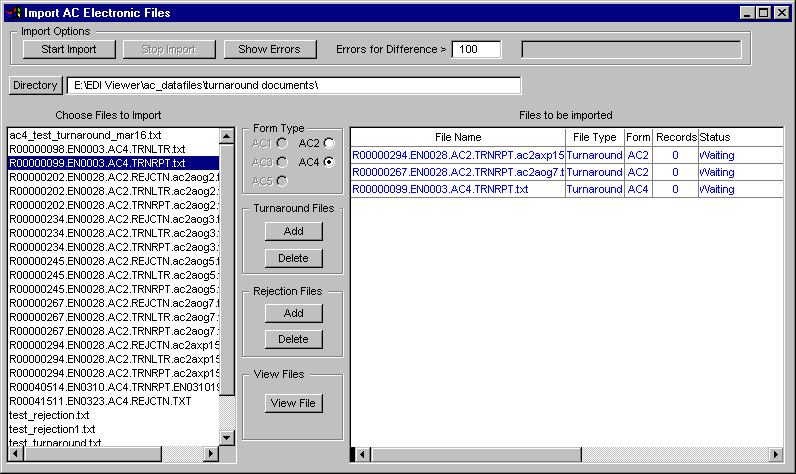Select ac4_test_turnaround_mar16.txt in file list
The width and height of the screenshot is (796, 474).
coord(85,135)
